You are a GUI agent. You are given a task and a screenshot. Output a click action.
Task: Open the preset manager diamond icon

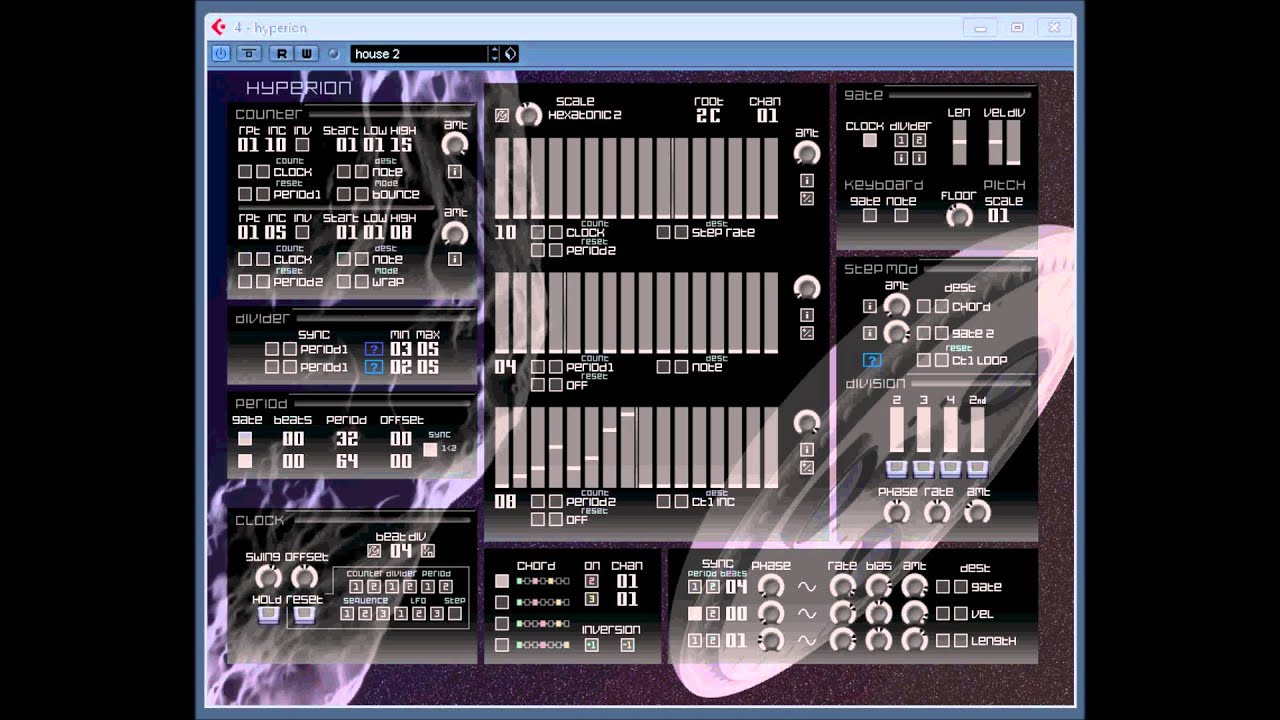(x=510, y=54)
